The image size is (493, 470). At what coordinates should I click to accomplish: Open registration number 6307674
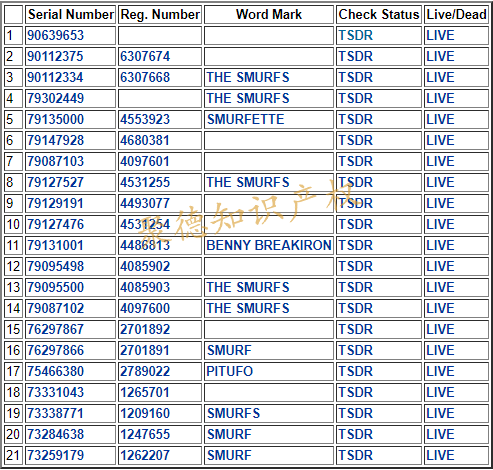145,56
